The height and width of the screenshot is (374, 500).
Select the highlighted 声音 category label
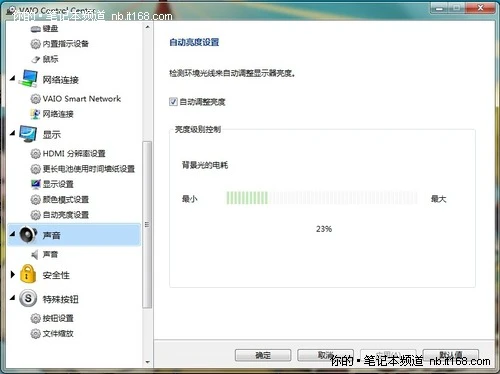tap(52, 235)
